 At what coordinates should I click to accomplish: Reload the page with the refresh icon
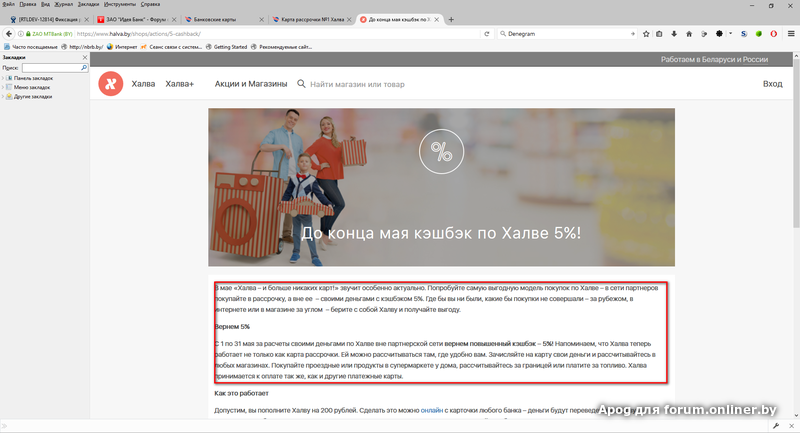[x=487, y=34]
